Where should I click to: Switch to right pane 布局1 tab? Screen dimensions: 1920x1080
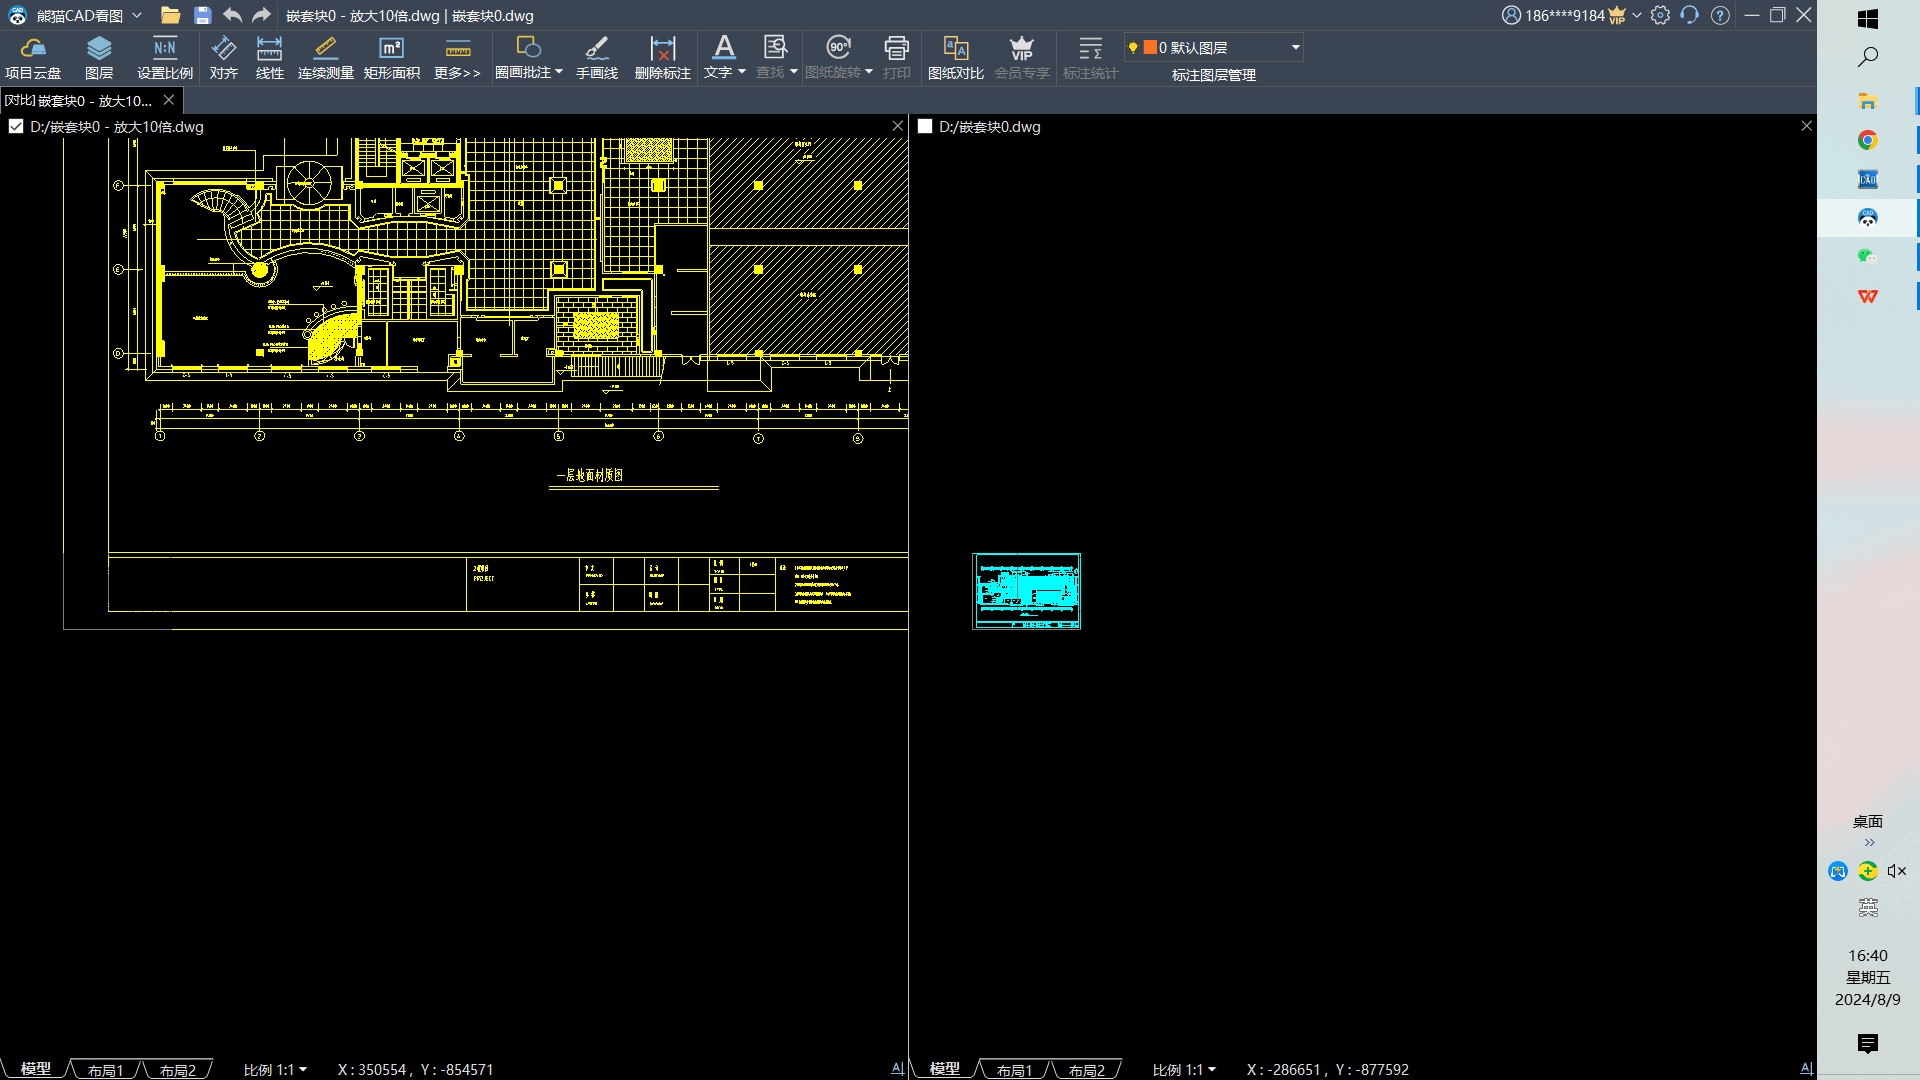[1014, 1069]
